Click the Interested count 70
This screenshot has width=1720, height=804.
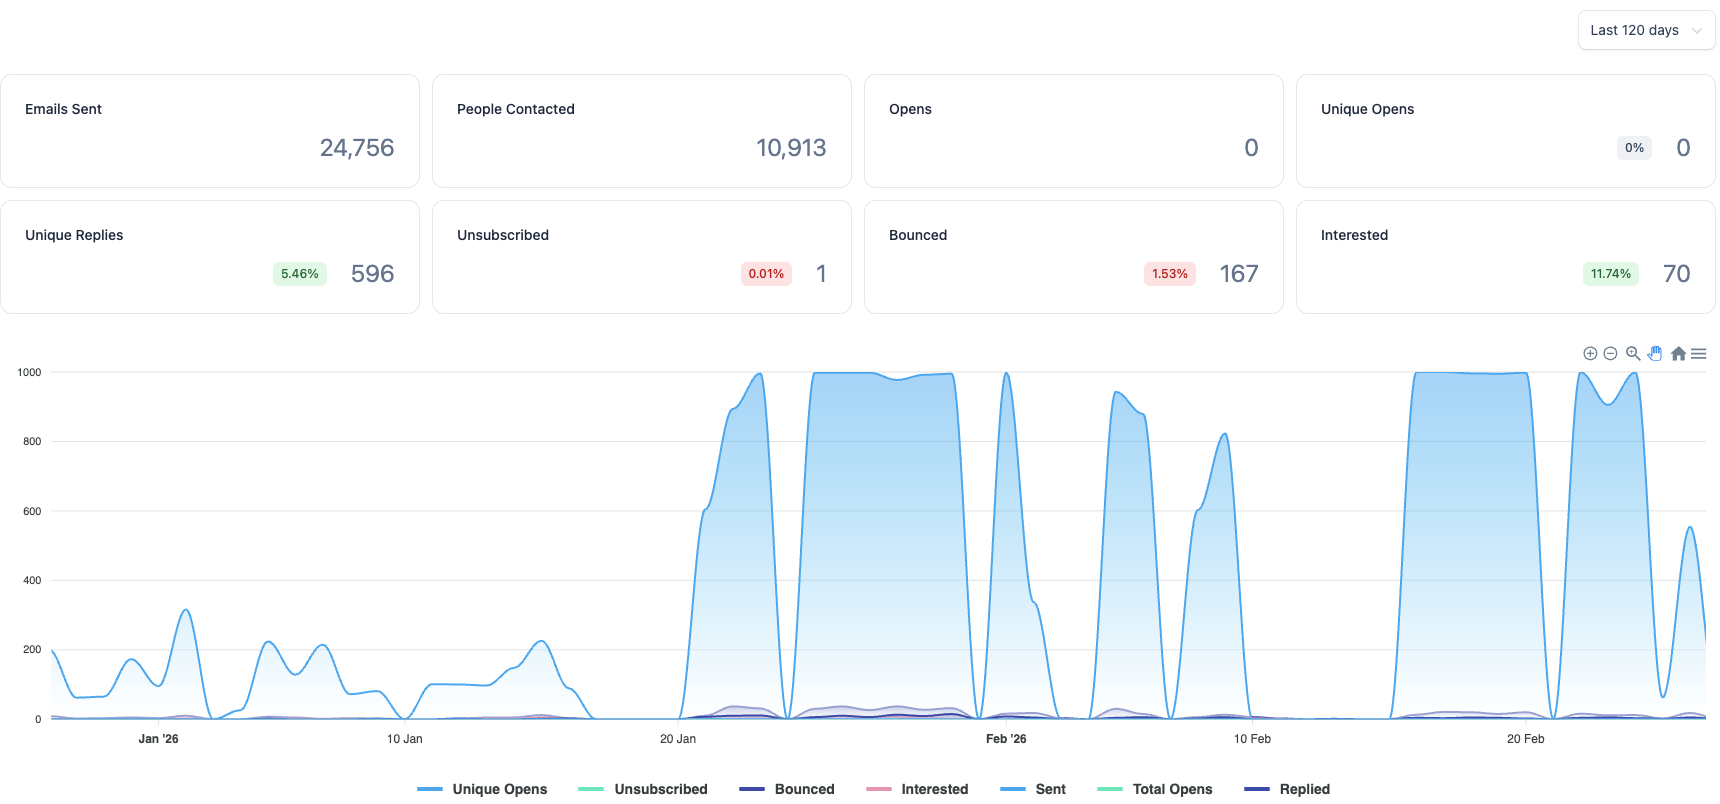1677,274
